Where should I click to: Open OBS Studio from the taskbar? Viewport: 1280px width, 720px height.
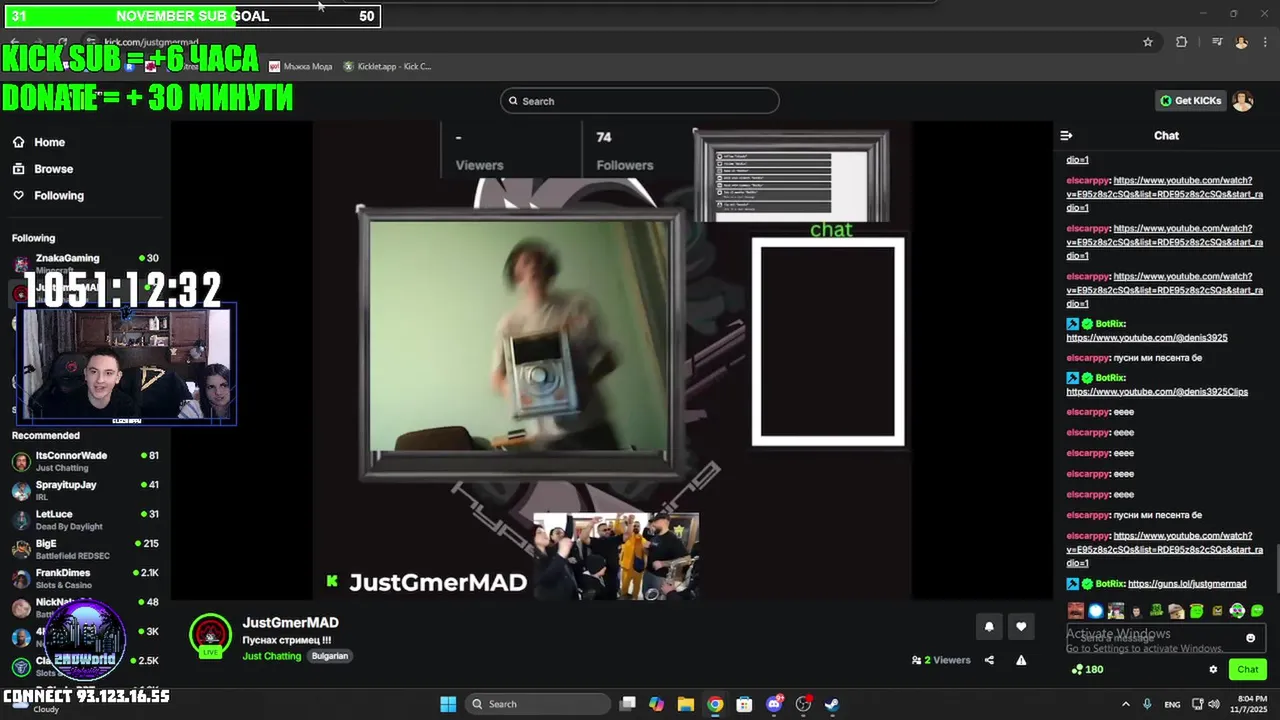pyautogui.click(x=802, y=704)
